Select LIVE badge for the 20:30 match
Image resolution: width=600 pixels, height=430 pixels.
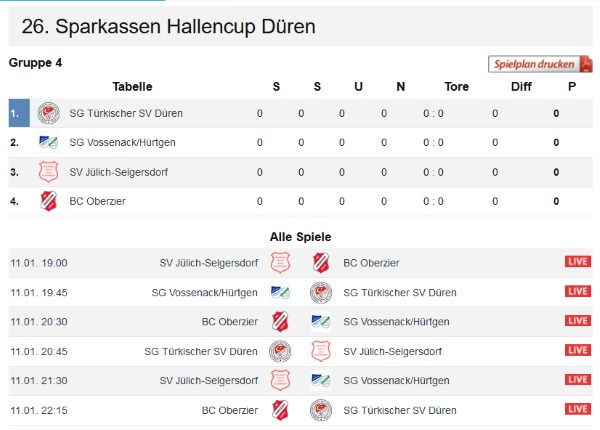[x=578, y=321]
